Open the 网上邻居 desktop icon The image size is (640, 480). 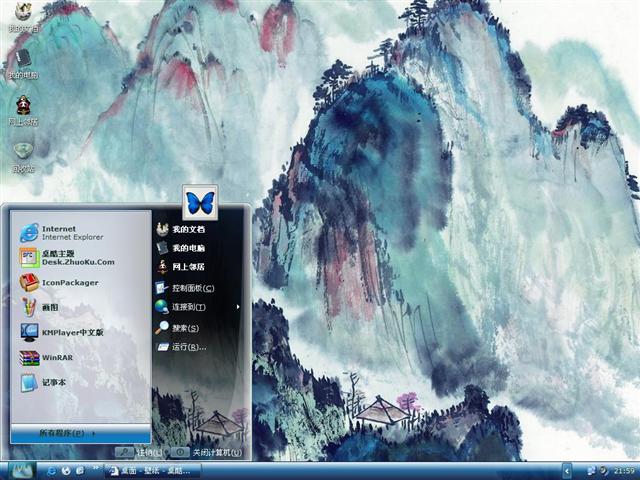(x=23, y=111)
